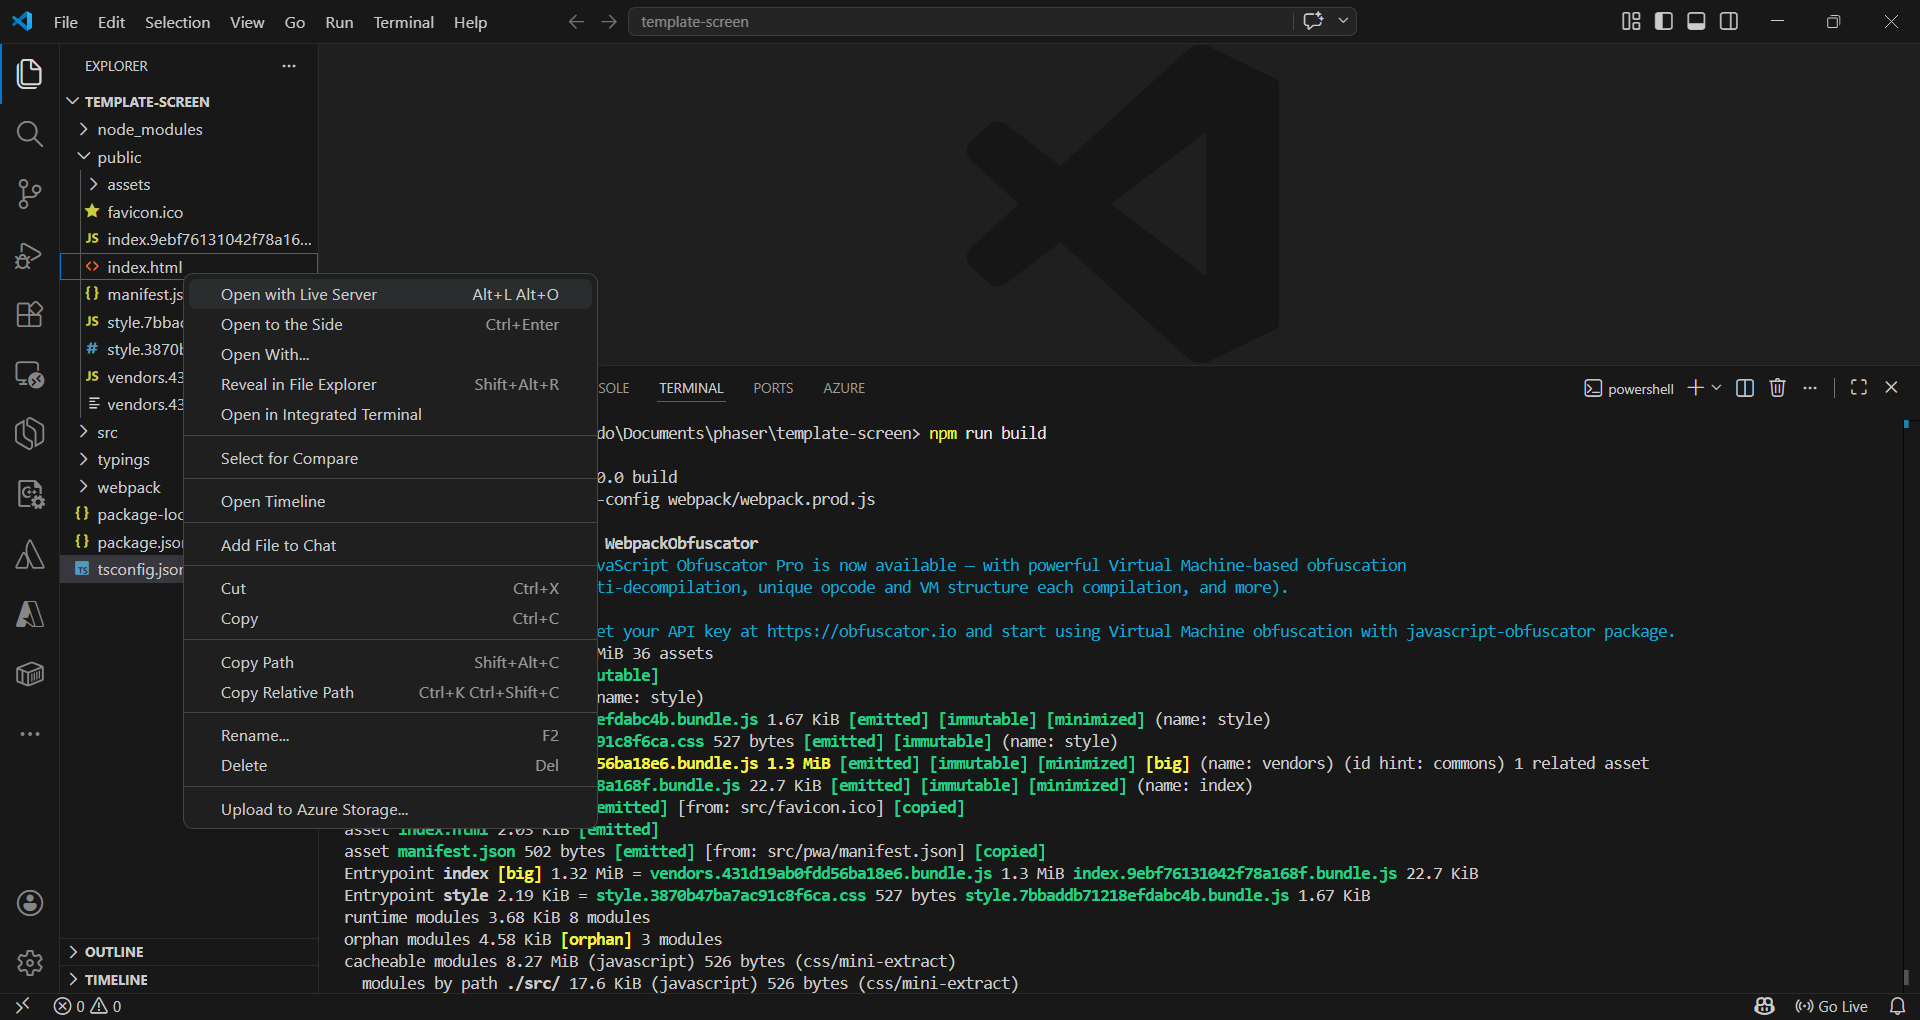Open the new terminal launch profile dropdown
Viewport: 1920px width, 1020px height.
pyautogui.click(x=1717, y=388)
